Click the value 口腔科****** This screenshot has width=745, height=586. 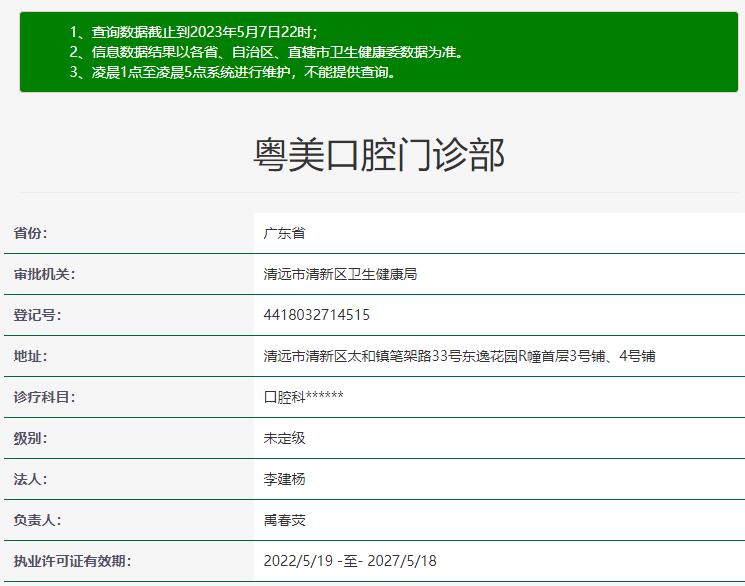[x=304, y=396]
